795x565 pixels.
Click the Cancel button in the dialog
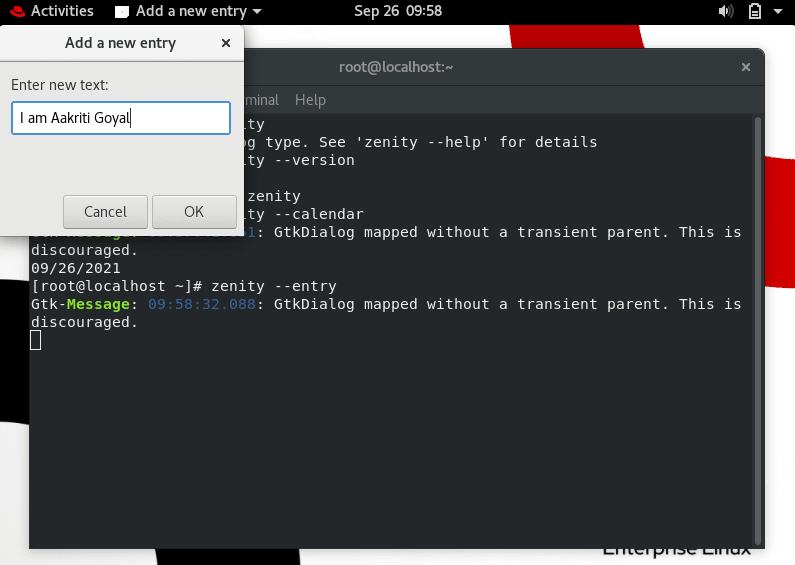click(x=105, y=211)
